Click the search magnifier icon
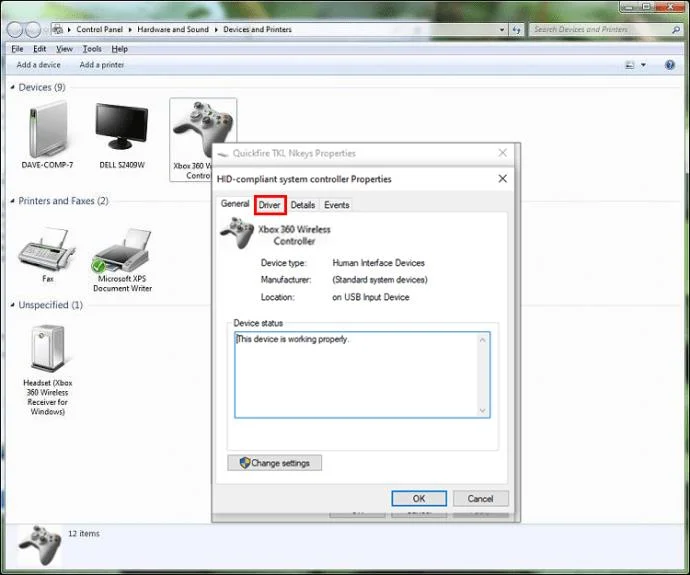This screenshot has width=690, height=575. [x=676, y=29]
